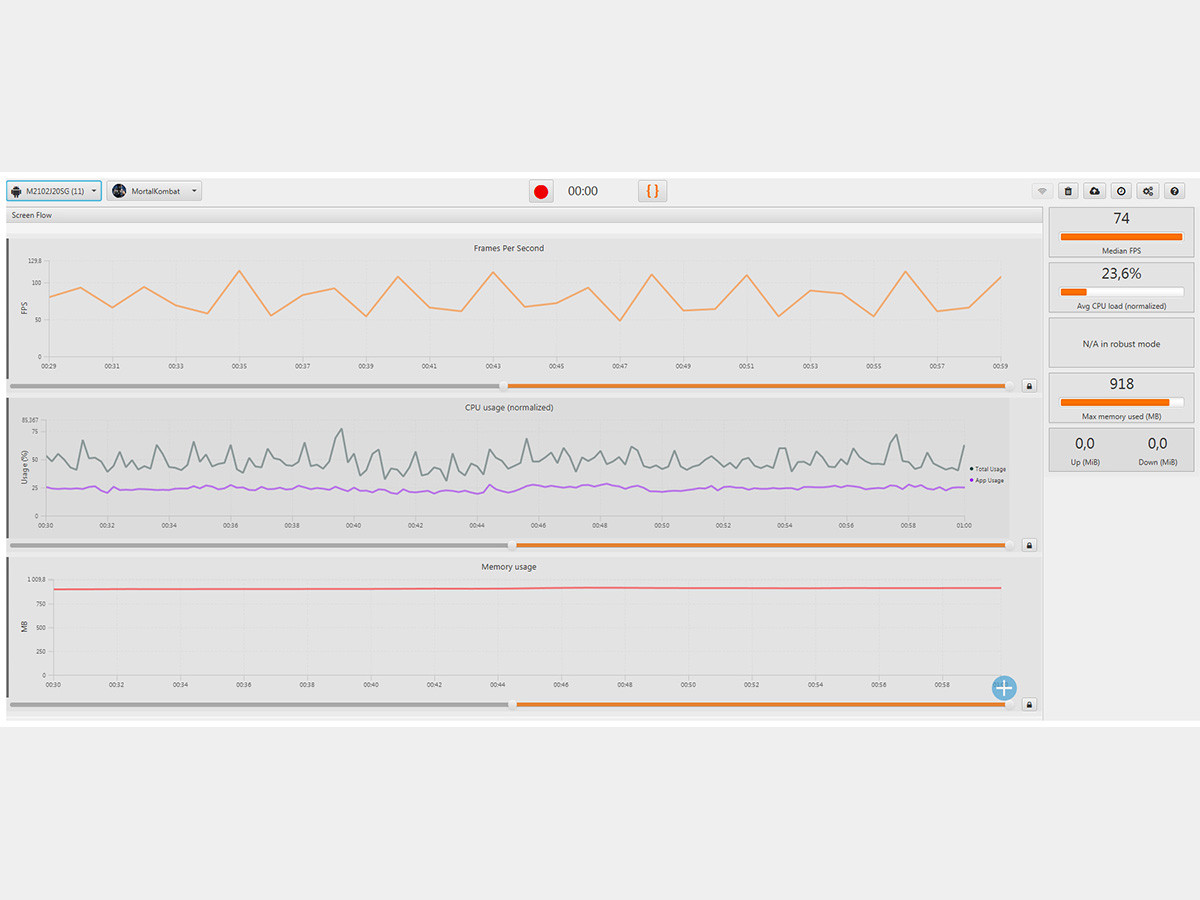The image size is (1200, 900).
Task: Click the trash can delete icon
Action: tap(1068, 191)
